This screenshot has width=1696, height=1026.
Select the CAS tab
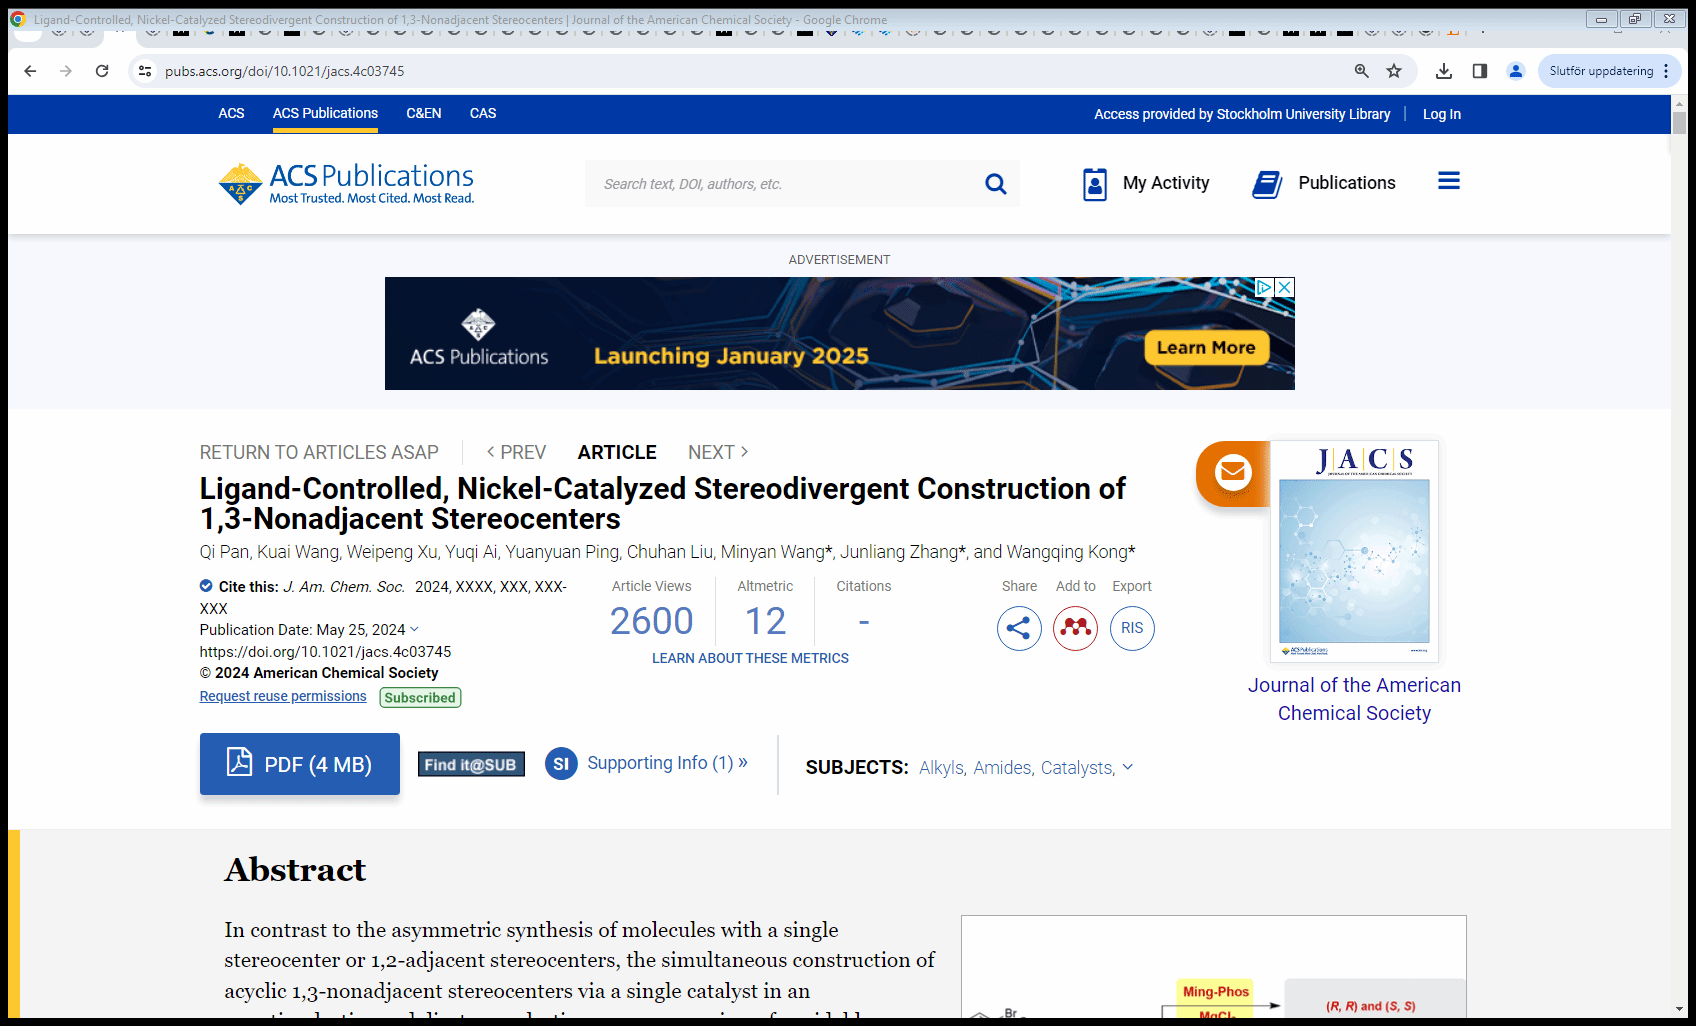pyautogui.click(x=483, y=113)
